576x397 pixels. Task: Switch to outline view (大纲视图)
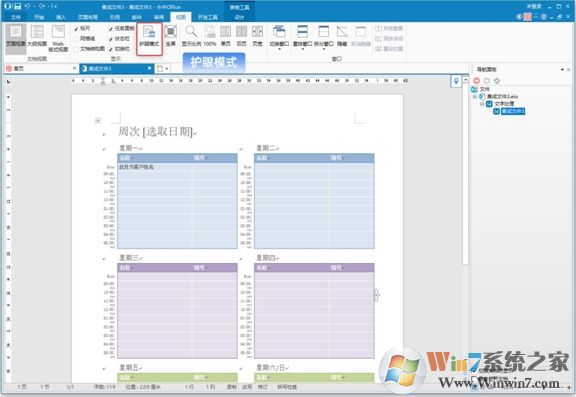(x=37, y=36)
